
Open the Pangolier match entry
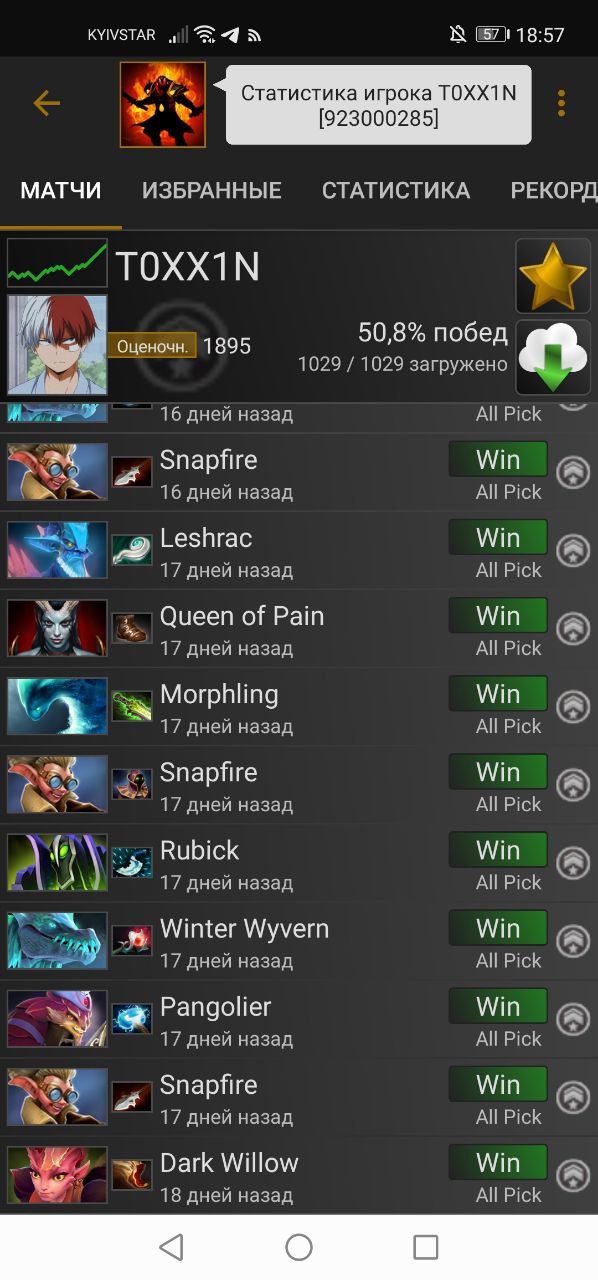(299, 1019)
